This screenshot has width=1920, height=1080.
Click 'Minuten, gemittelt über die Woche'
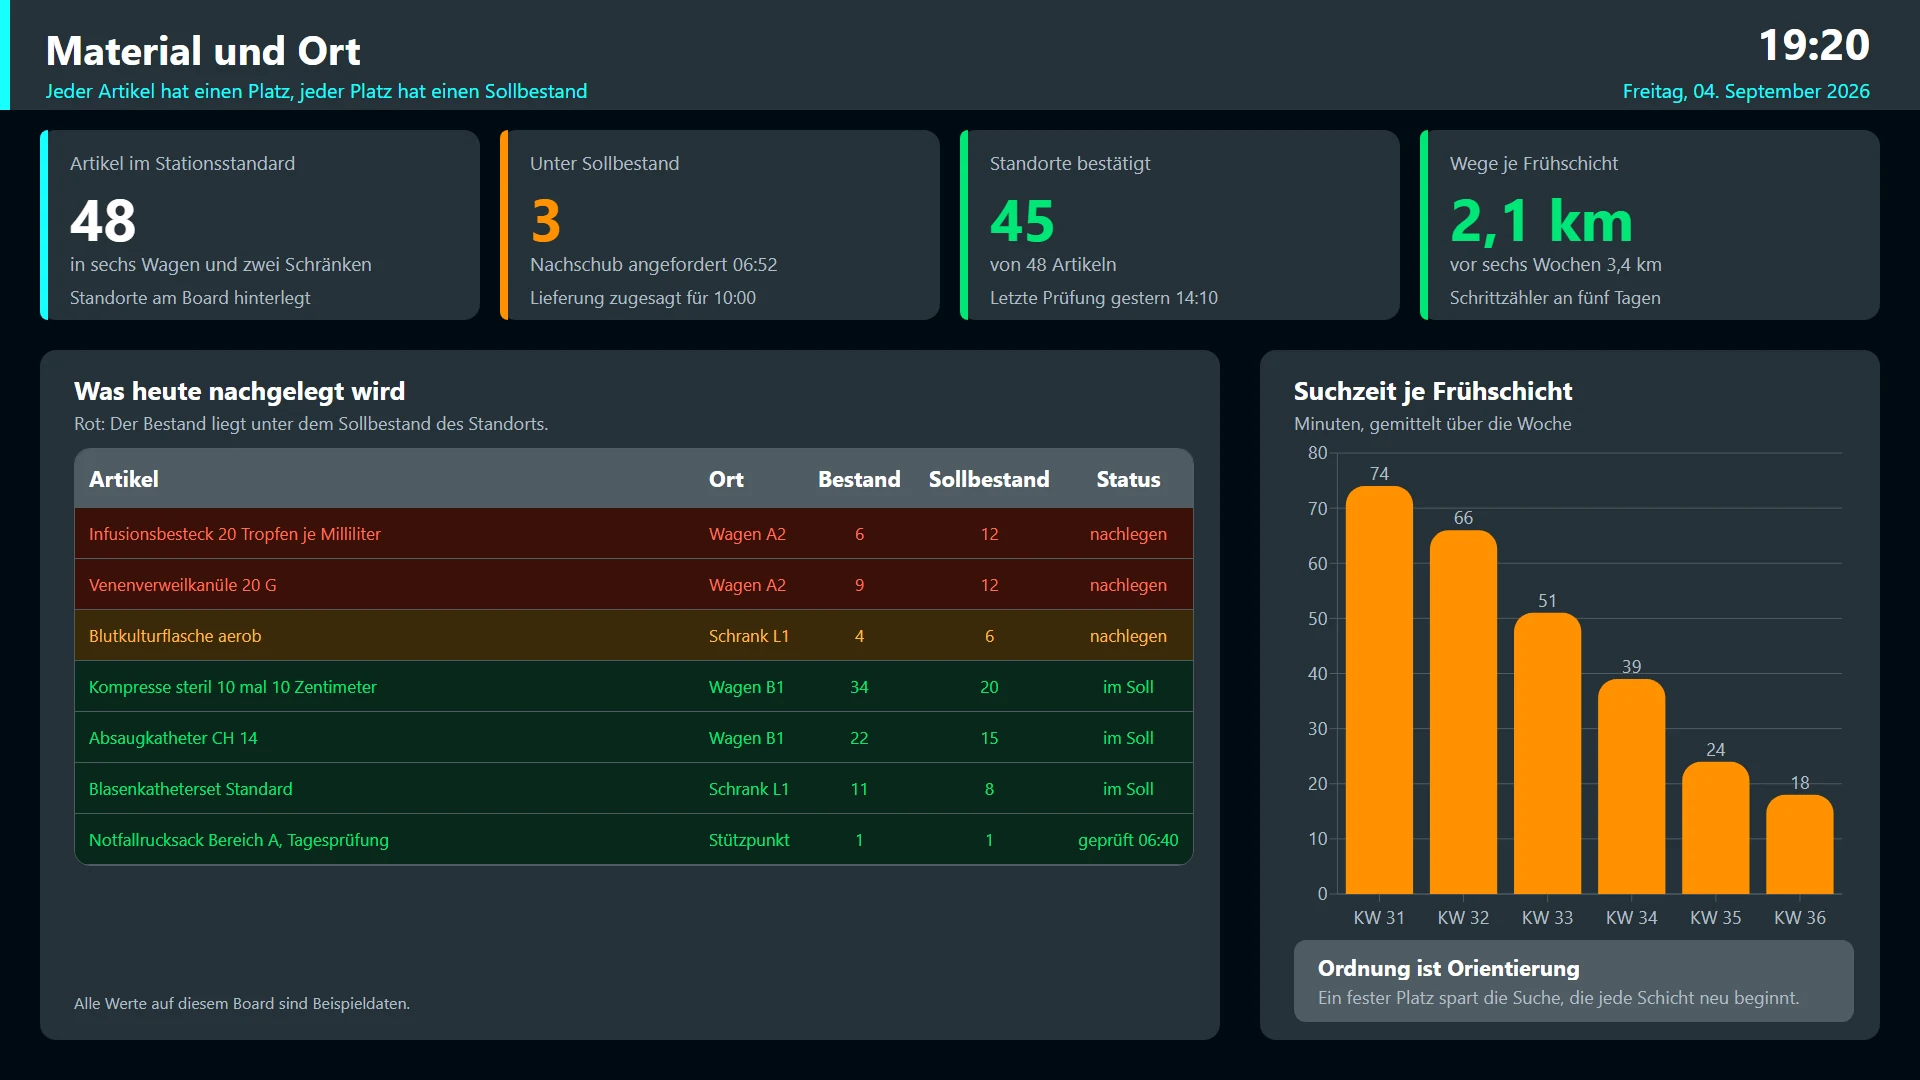(x=1433, y=423)
